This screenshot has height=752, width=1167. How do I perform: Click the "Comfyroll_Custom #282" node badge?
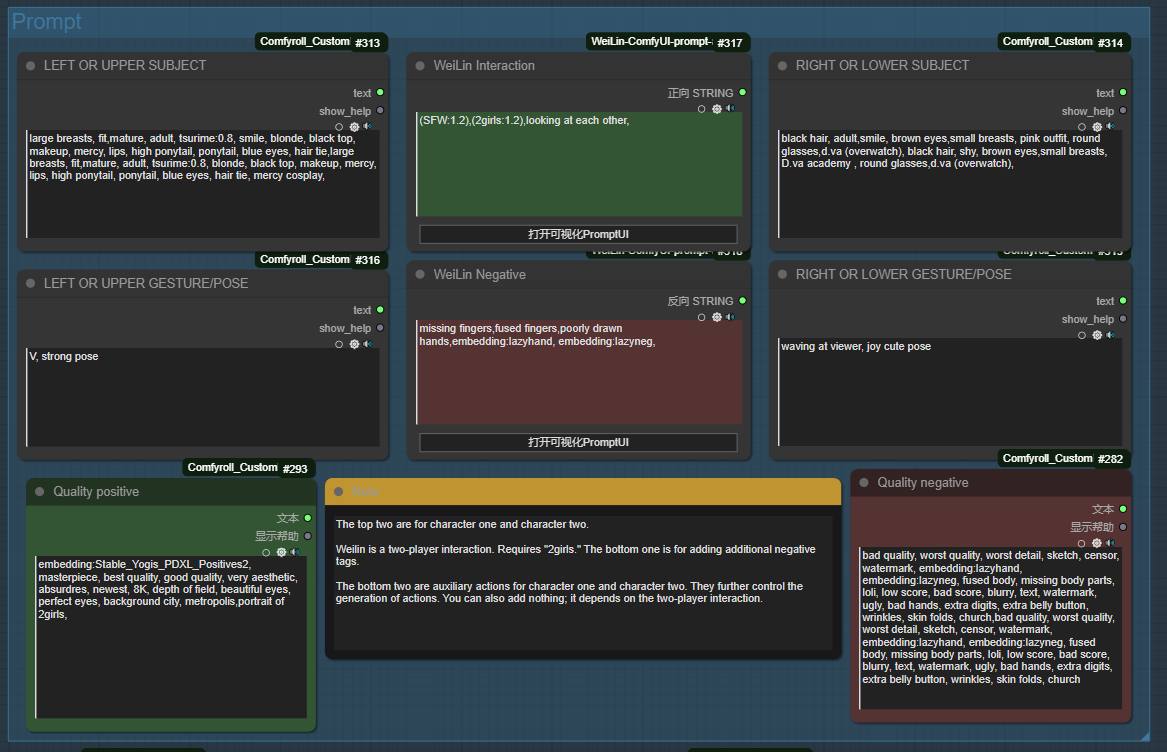[1064, 459]
